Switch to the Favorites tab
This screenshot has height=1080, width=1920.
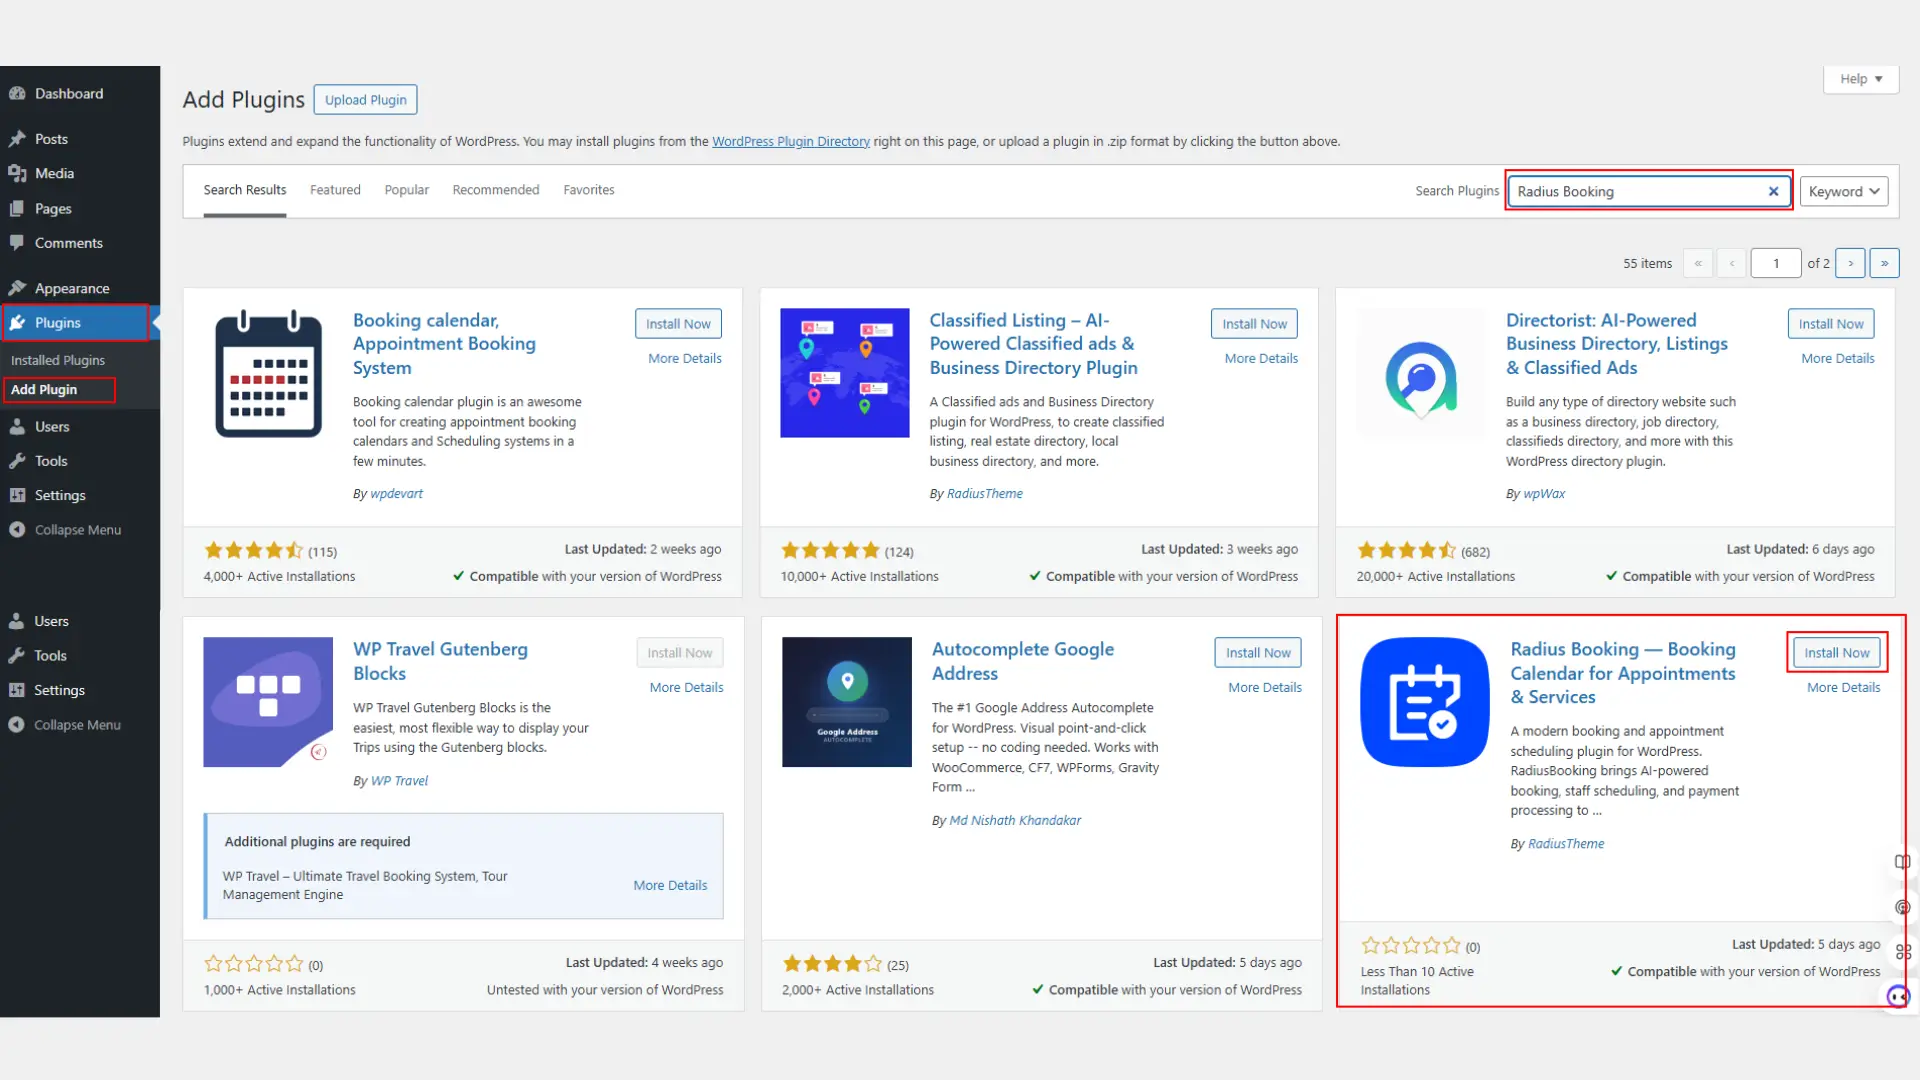point(589,190)
